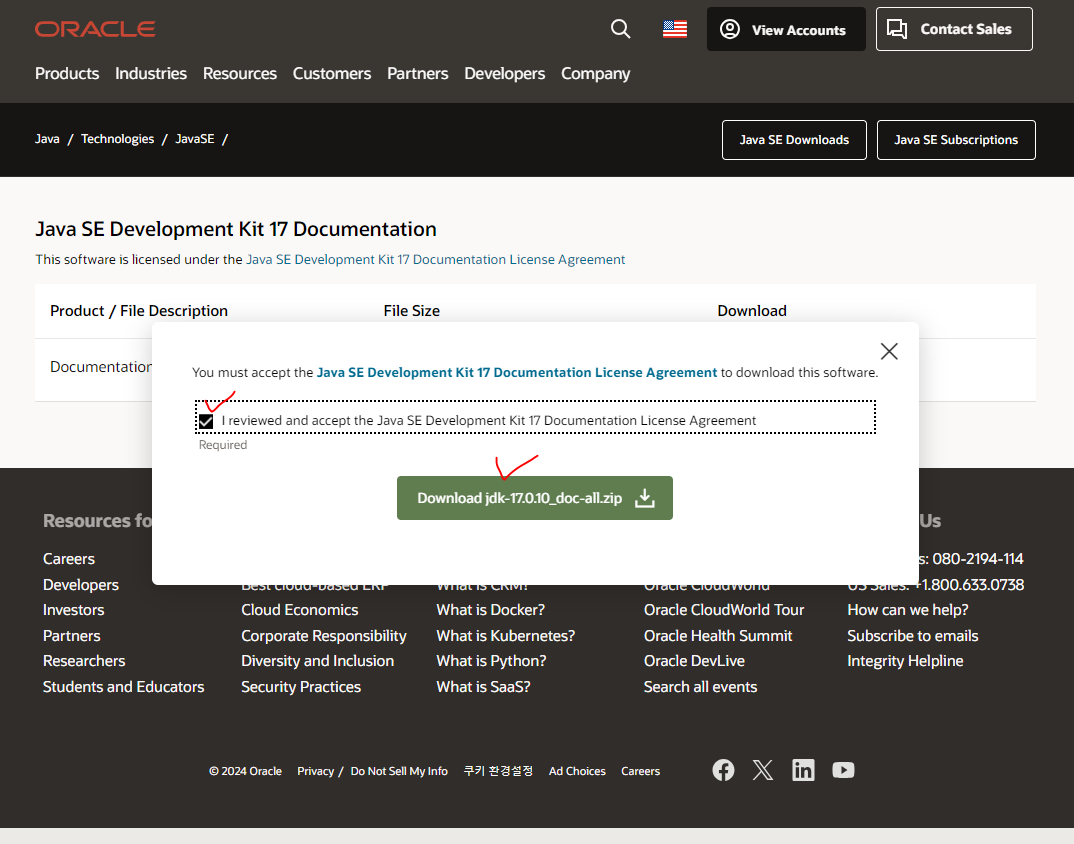The image size is (1074, 844).
Task: Open the footer Developers link
Action: (x=81, y=585)
